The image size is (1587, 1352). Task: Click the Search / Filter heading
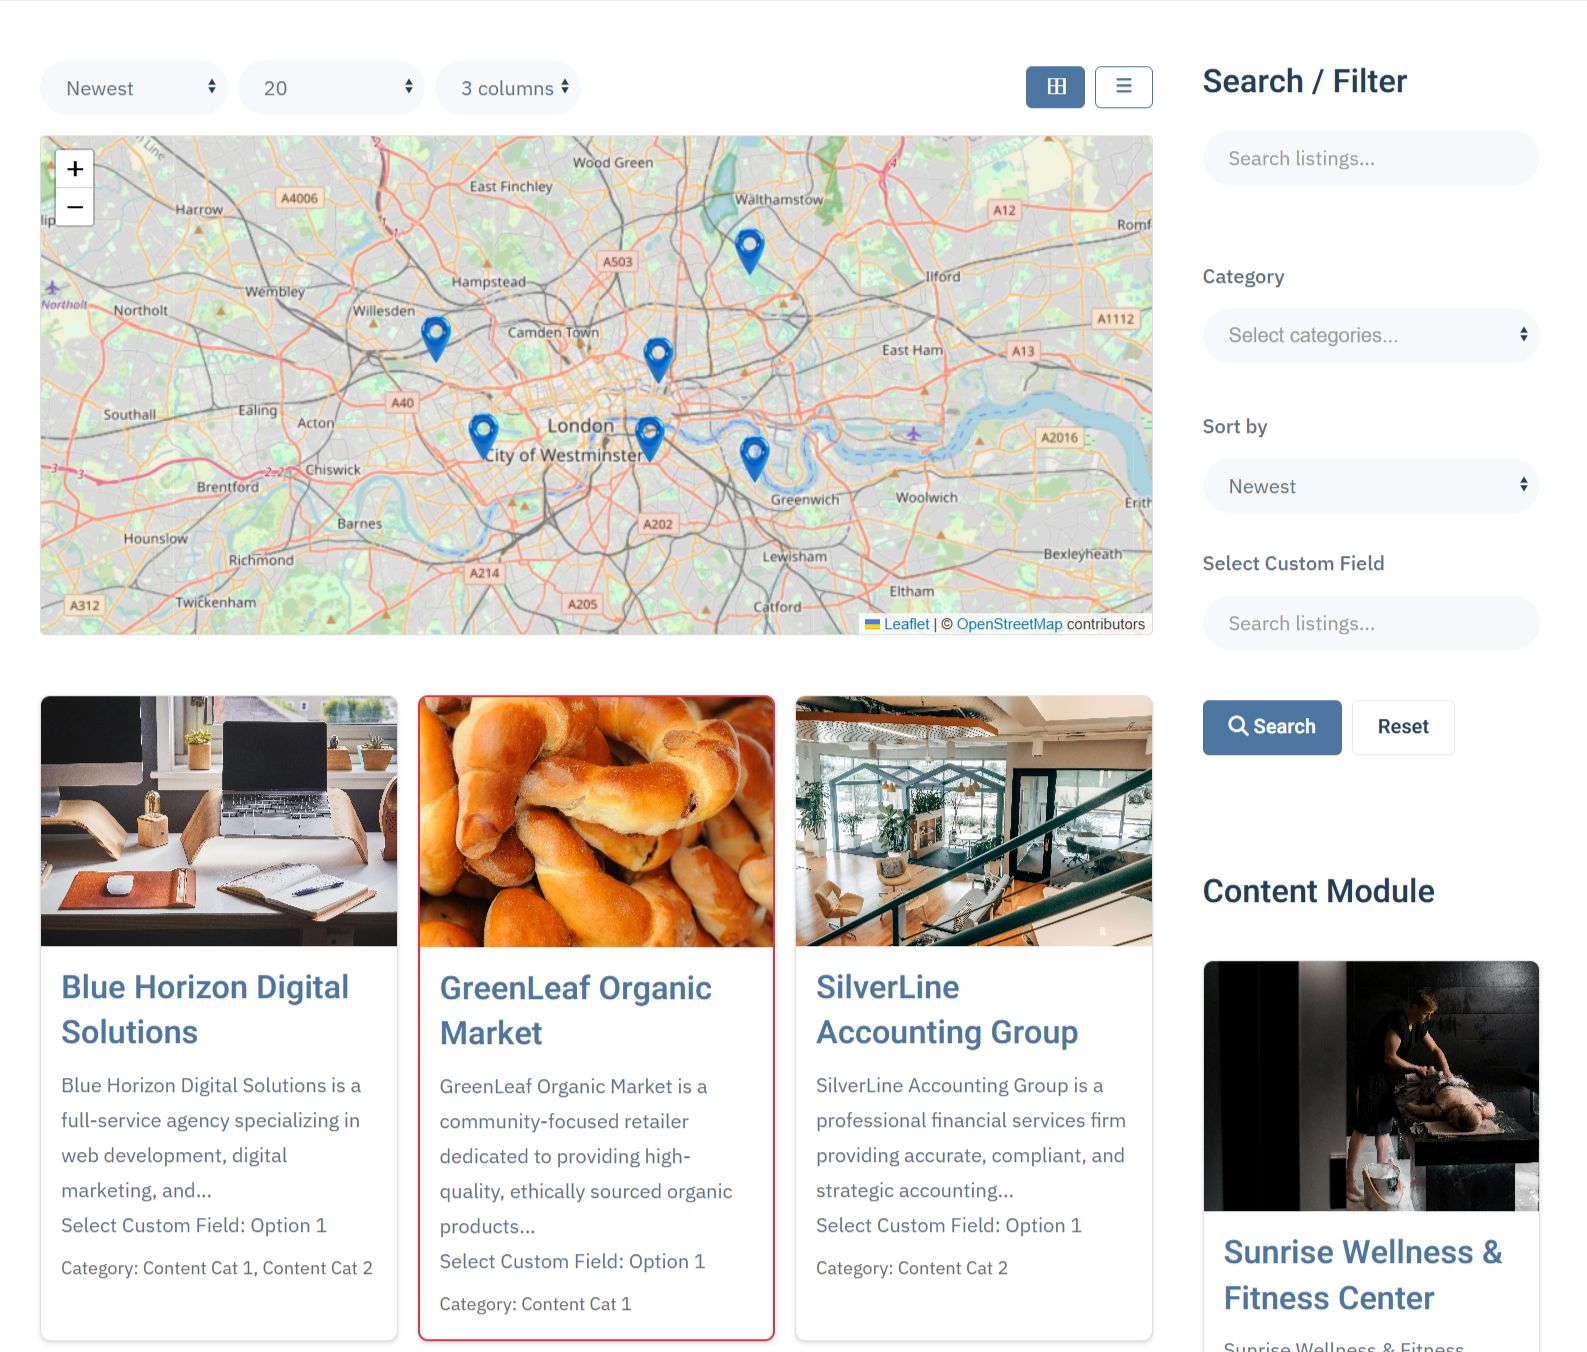coord(1304,81)
